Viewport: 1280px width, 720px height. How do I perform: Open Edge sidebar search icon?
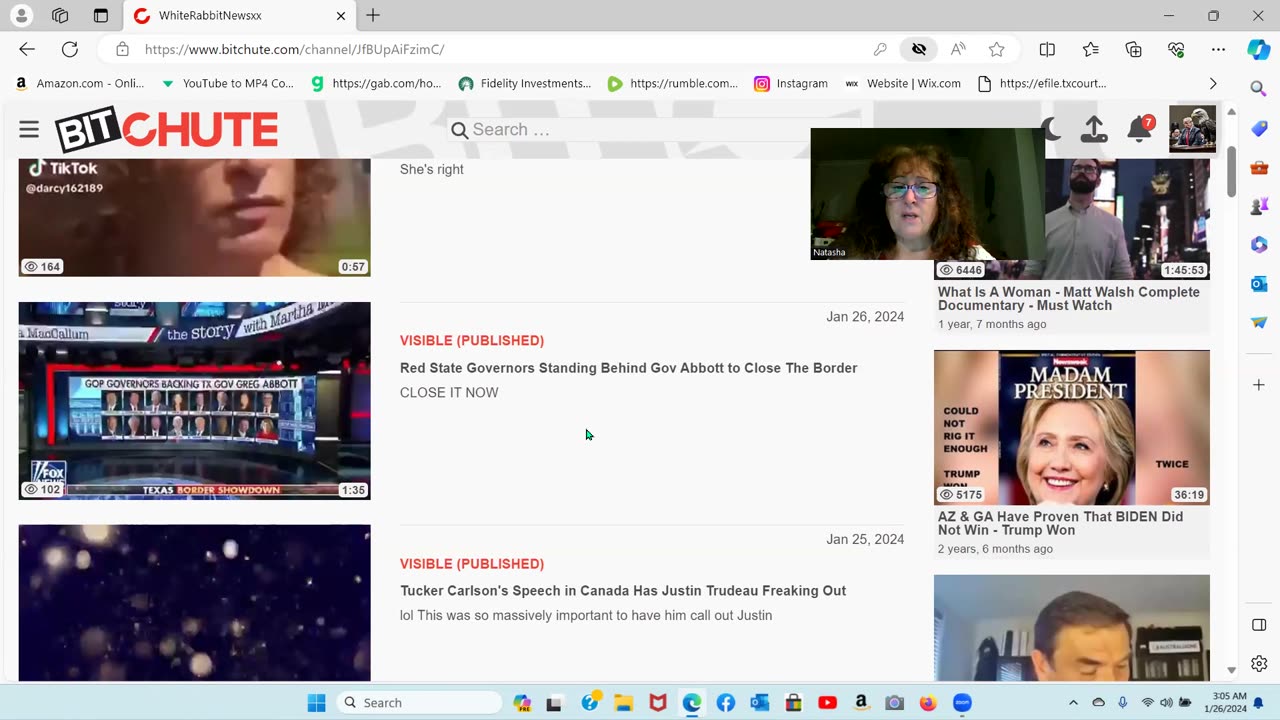(x=1259, y=89)
